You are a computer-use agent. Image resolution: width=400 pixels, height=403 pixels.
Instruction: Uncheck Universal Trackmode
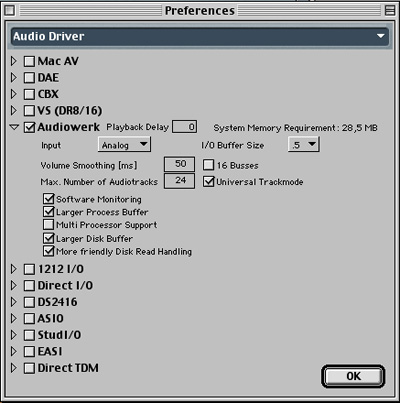(208, 181)
